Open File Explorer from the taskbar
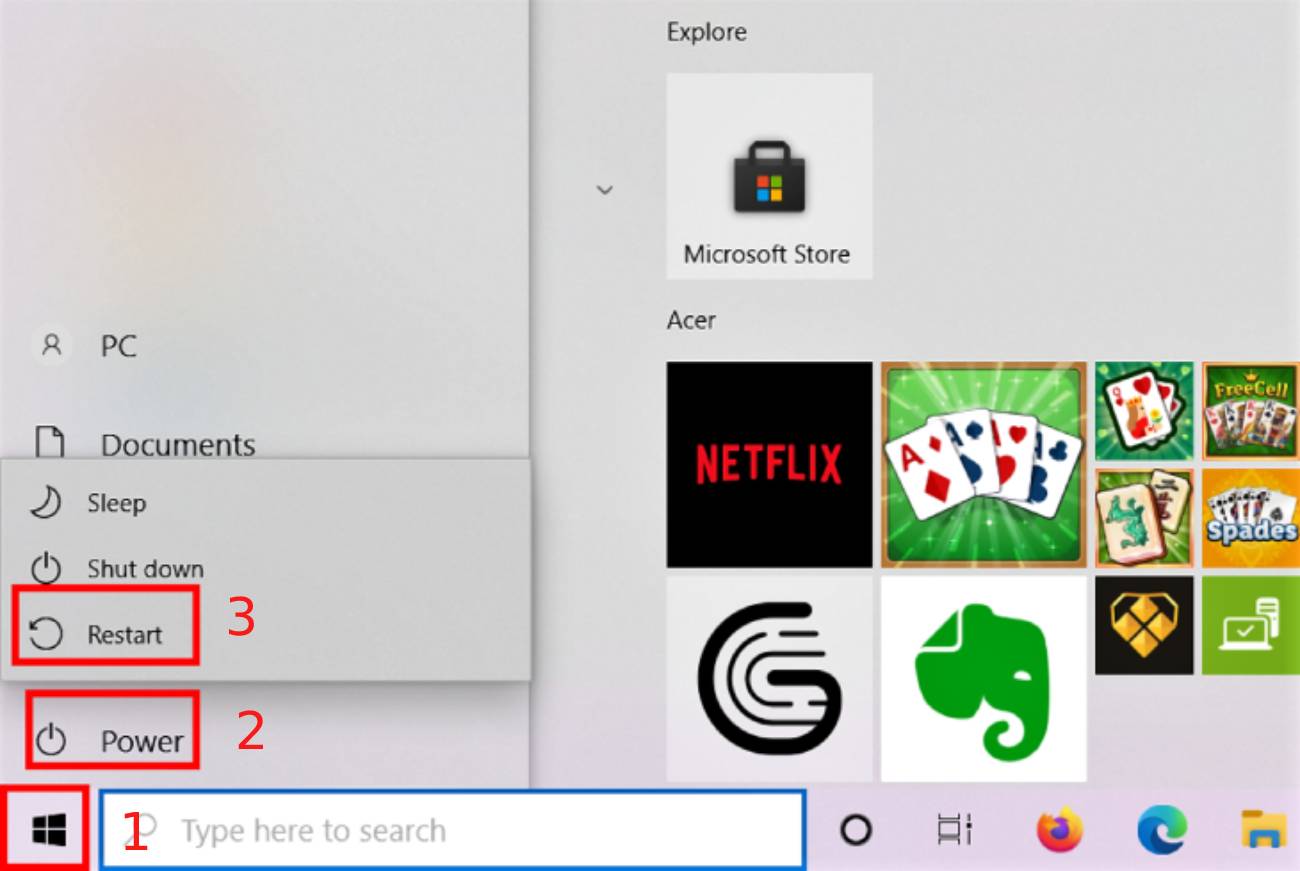 tap(1264, 829)
